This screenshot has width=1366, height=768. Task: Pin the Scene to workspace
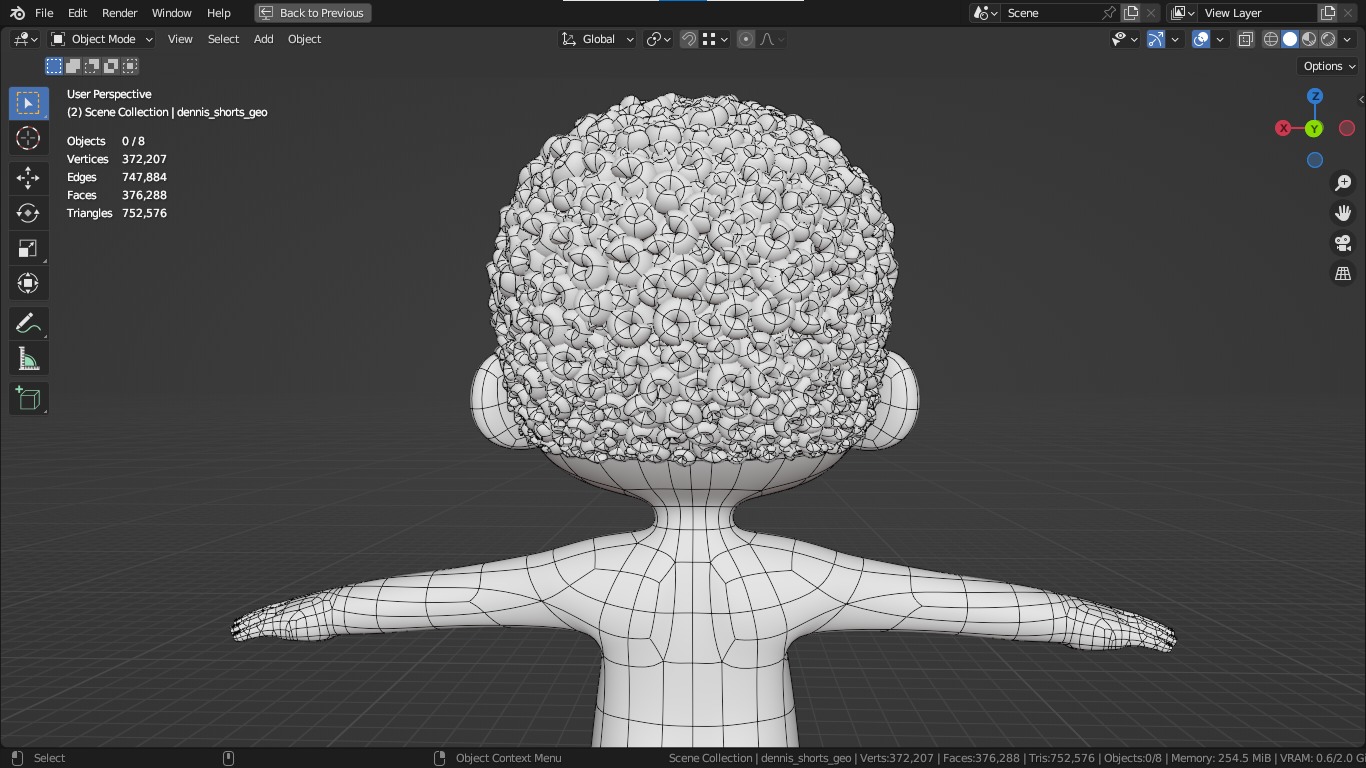(x=1109, y=13)
